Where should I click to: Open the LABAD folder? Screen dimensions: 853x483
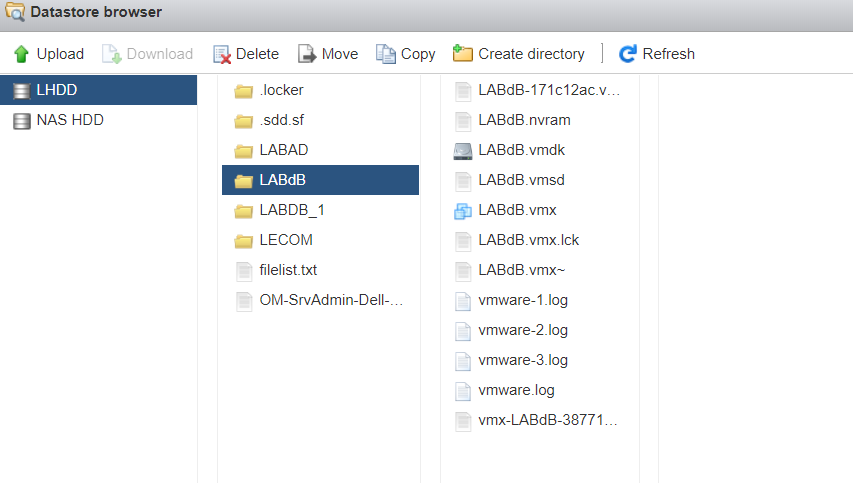[320, 150]
